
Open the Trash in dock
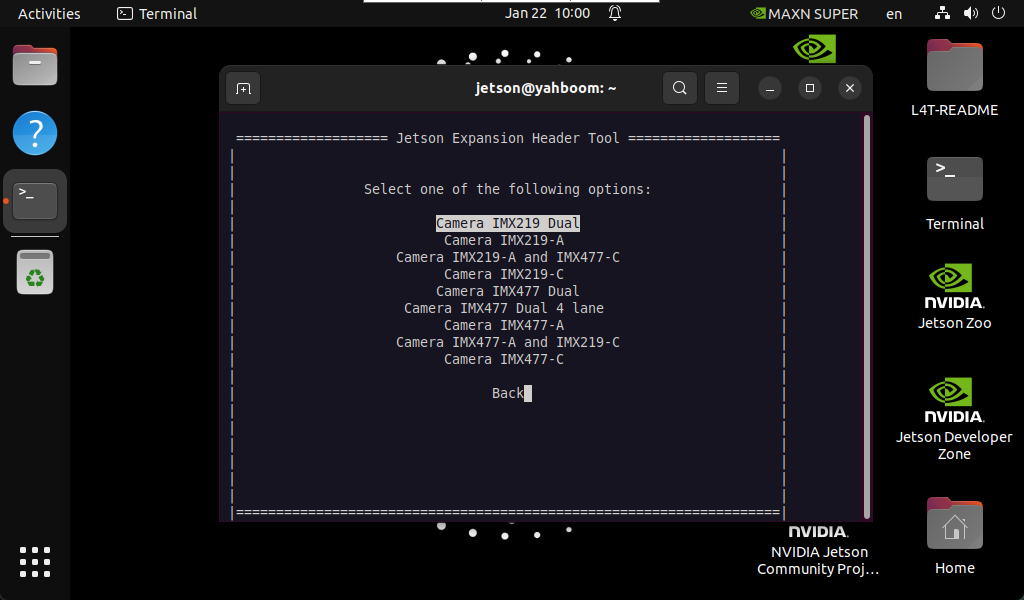pos(35,272)
